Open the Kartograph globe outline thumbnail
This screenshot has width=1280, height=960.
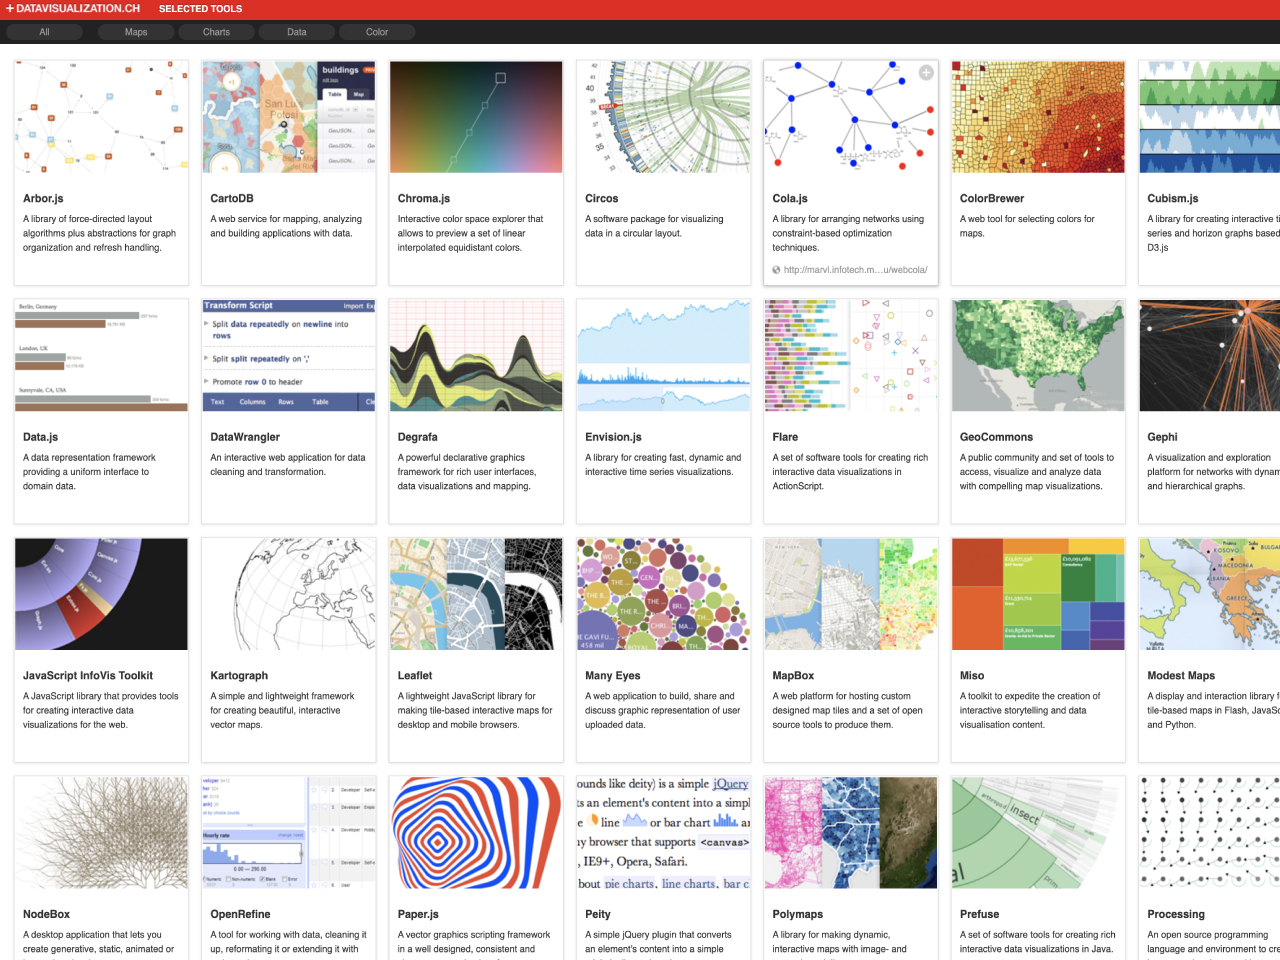(x=289, y=594)
